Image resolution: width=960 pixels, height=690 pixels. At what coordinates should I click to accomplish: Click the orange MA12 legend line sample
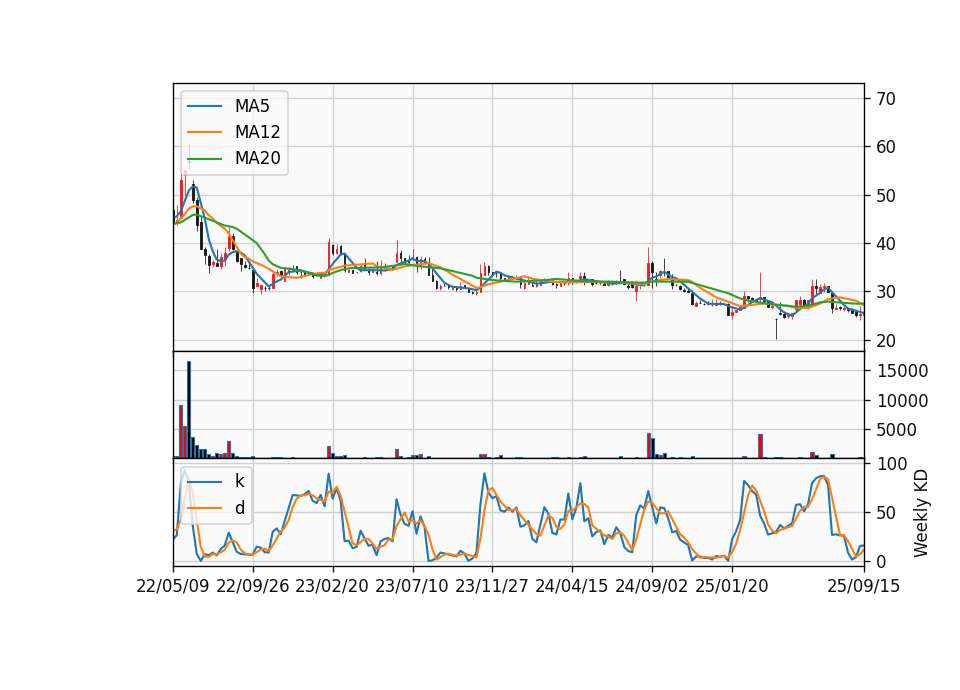point(204,132)
